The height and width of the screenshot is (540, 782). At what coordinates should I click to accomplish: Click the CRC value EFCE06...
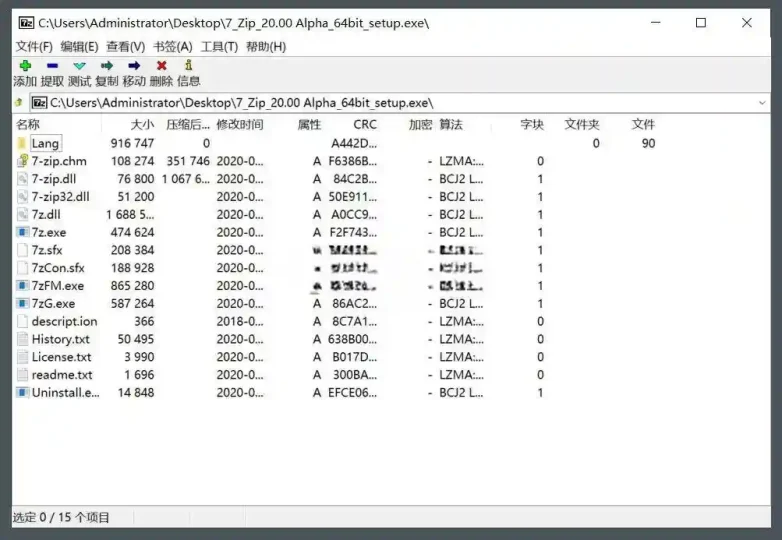[x=352, y=392]
